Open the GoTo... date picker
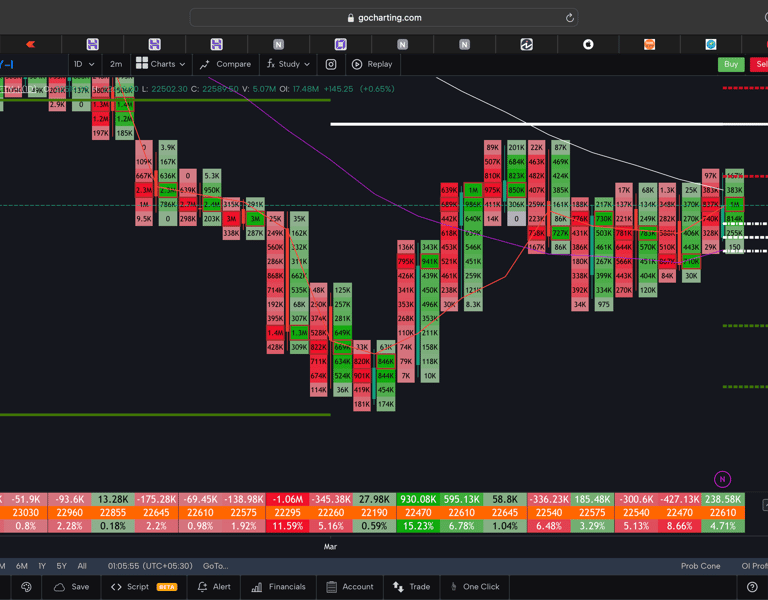 216,566
